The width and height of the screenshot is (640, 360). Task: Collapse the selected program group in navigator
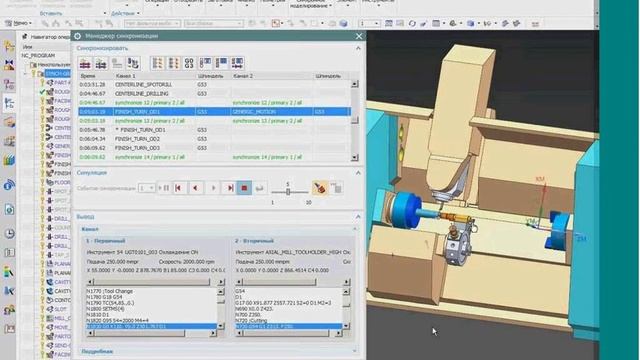[x=26, y=74]
